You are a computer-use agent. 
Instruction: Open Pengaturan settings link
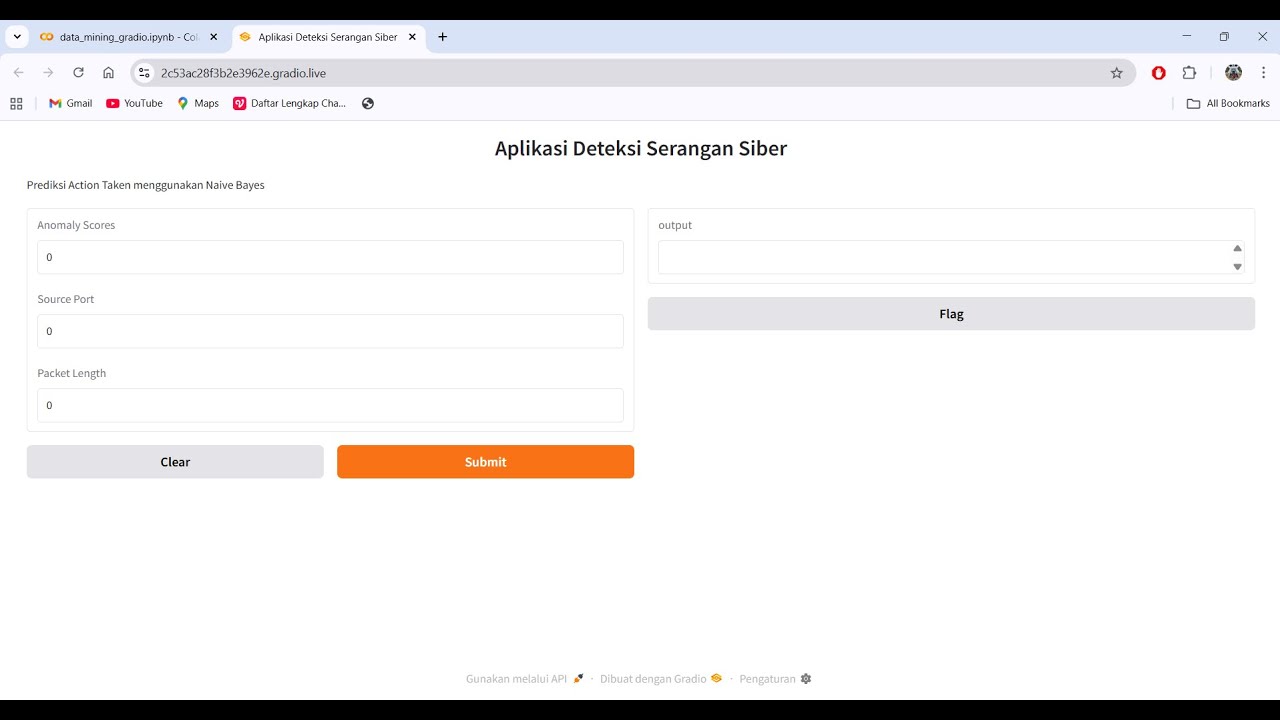click(x=775, y=679)
